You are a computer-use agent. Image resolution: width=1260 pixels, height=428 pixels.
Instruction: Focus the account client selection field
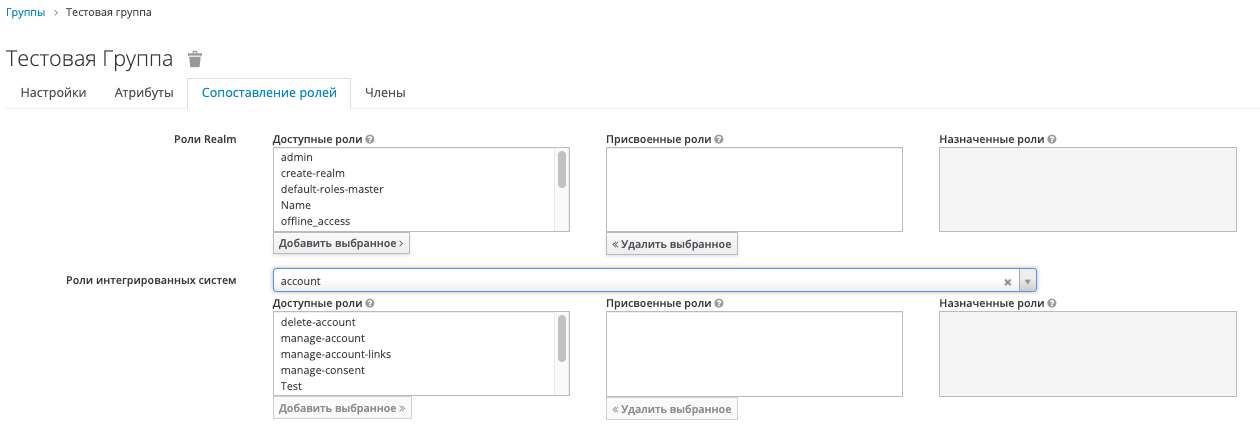click(640, 281)
